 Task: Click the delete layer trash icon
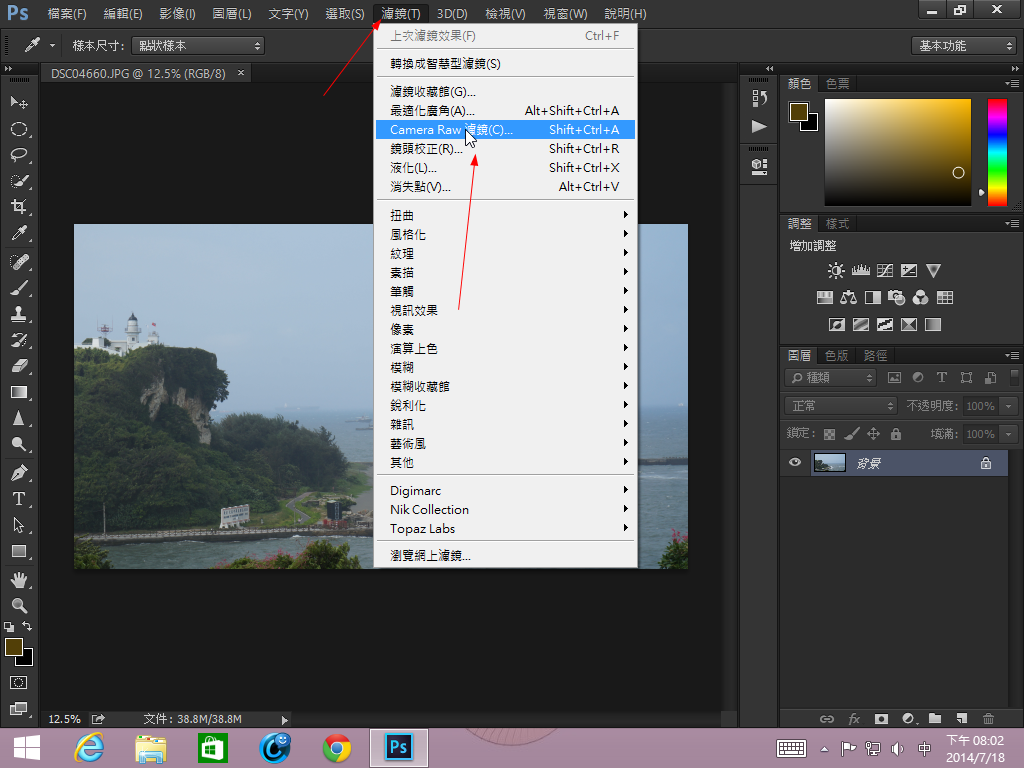pyautogui.click(x=988, y=718)
